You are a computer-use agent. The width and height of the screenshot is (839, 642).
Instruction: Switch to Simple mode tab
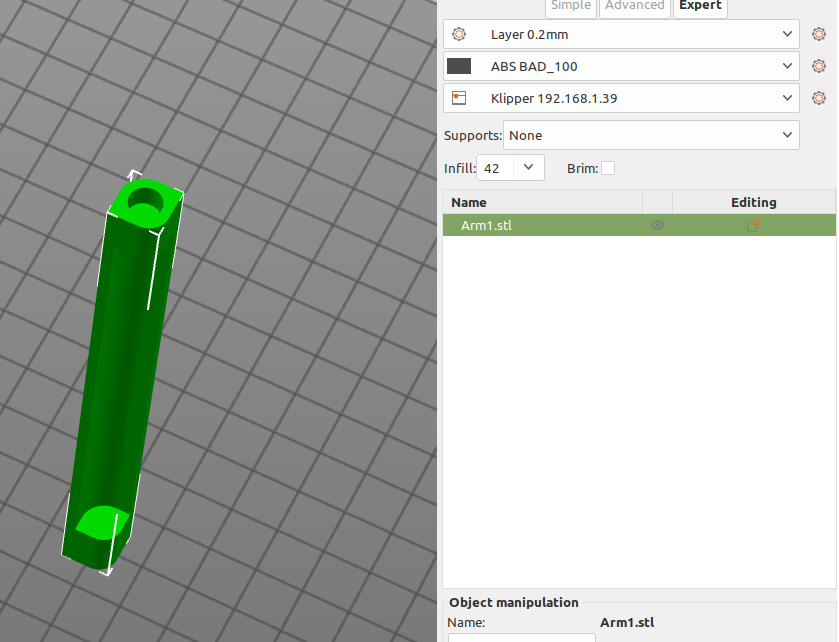(x=571, y=6)
